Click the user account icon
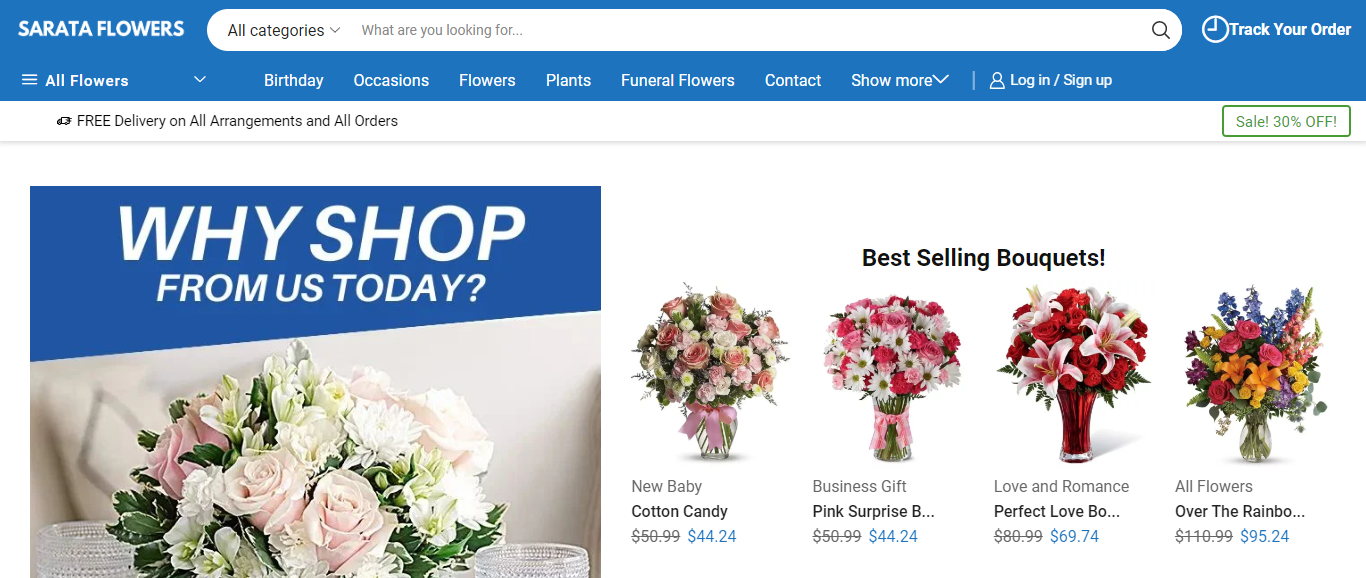This screenshot has width=1366, height=578. (x=997, y=80)
